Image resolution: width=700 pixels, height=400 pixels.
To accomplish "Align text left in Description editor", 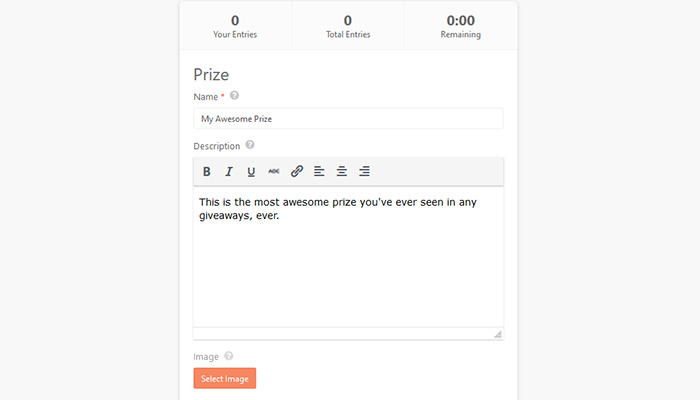I will coord(319,171).
